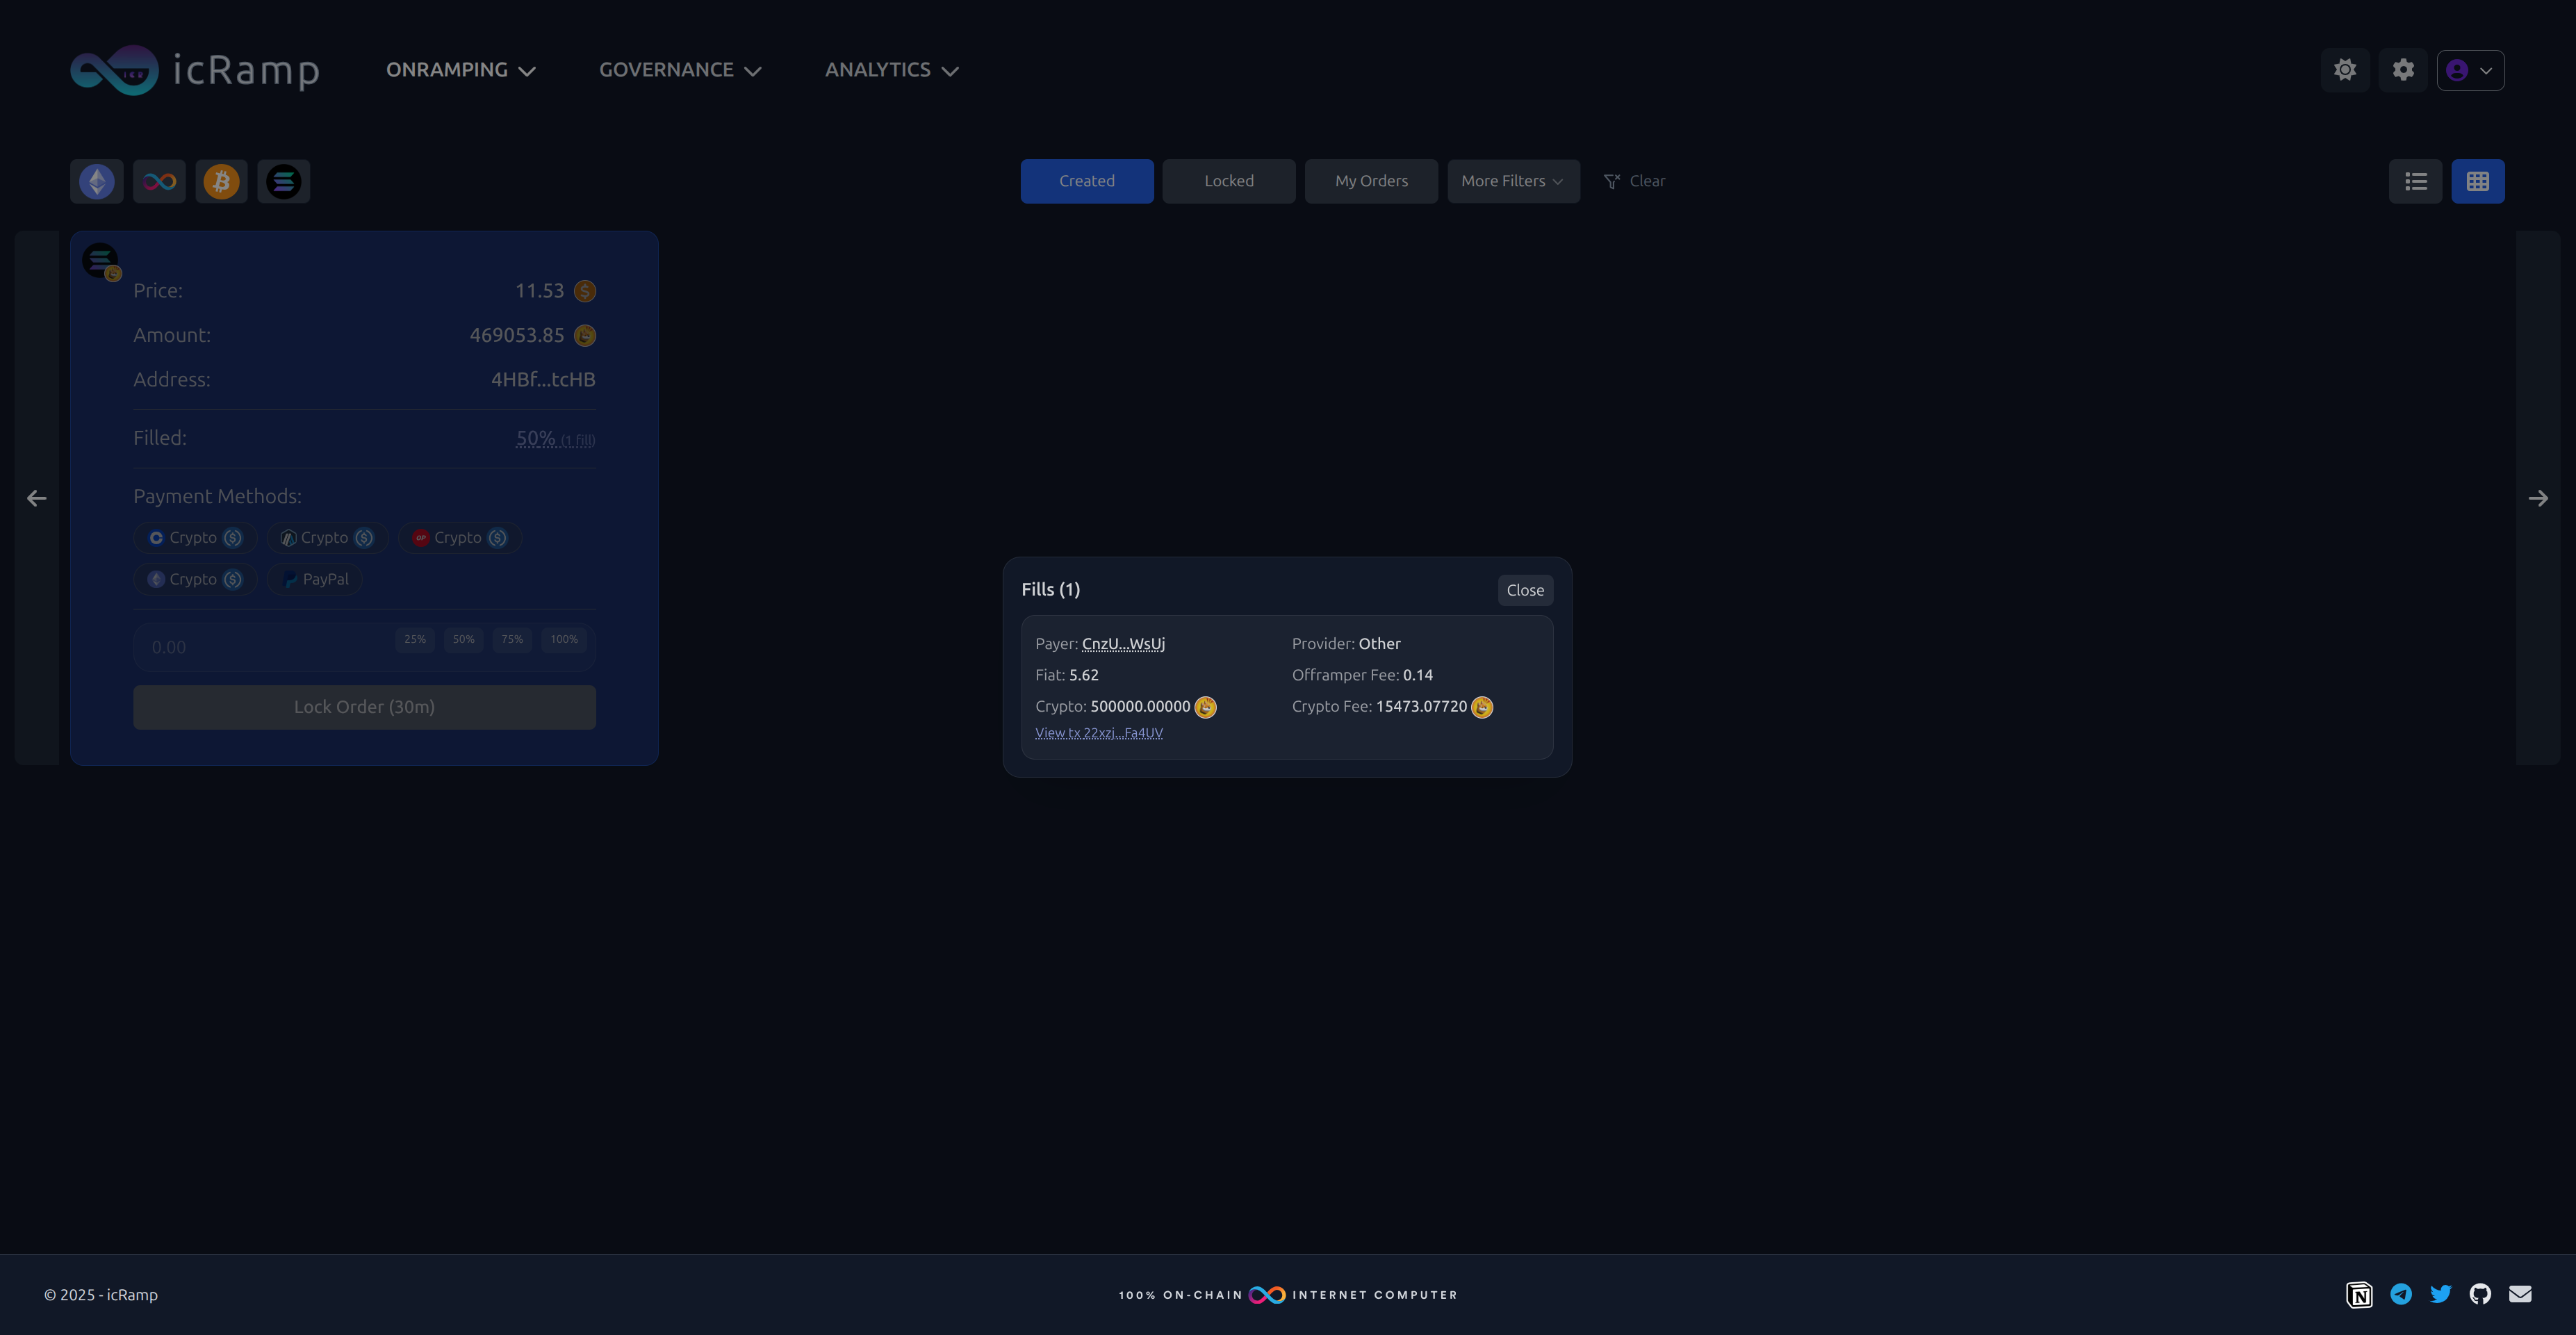Viewport: 2576px width, 1335px height.
Task: Switch to grid view of orders
Action: tap(2478, 181)
